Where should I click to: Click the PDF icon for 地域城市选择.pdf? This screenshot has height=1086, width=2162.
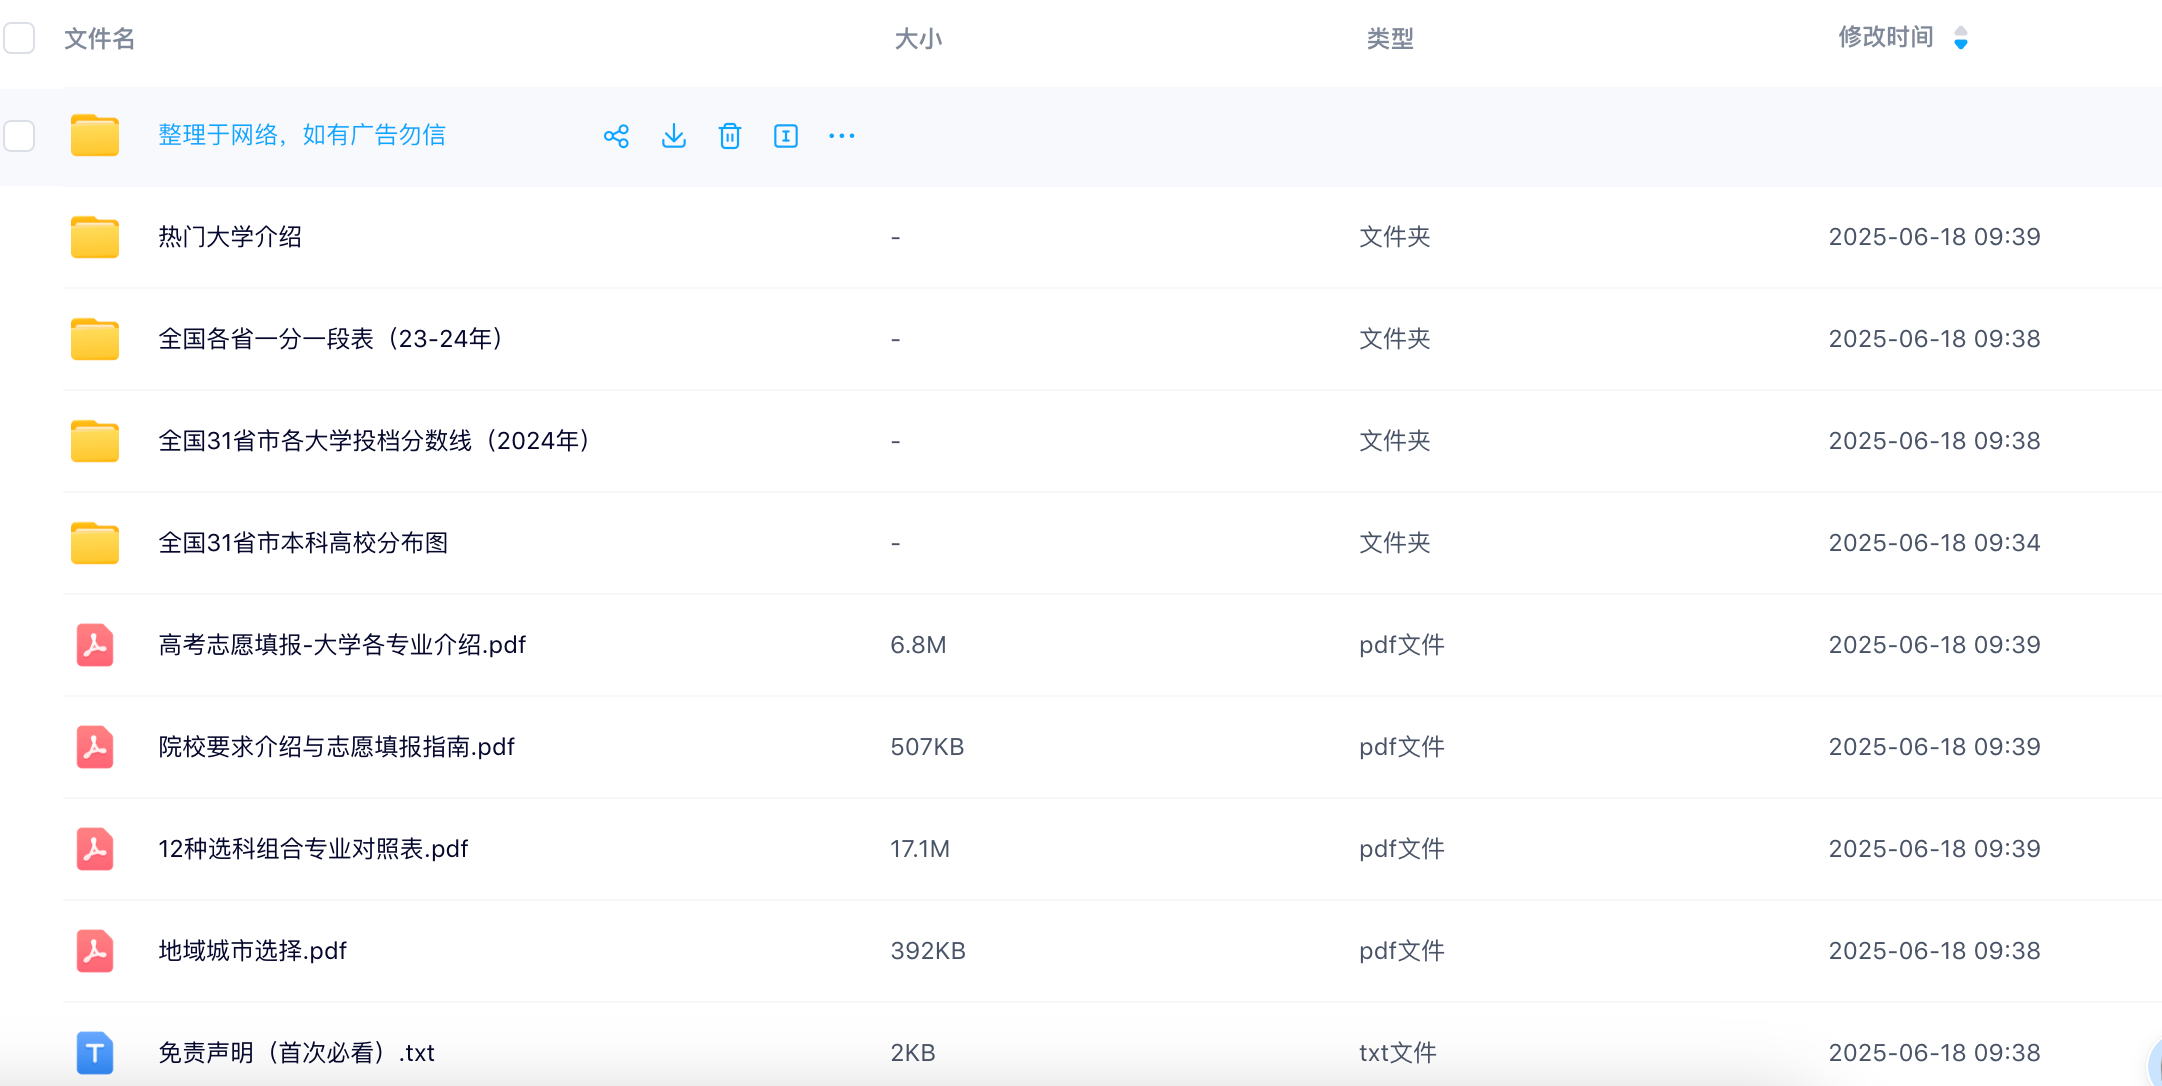click(95, 950)
